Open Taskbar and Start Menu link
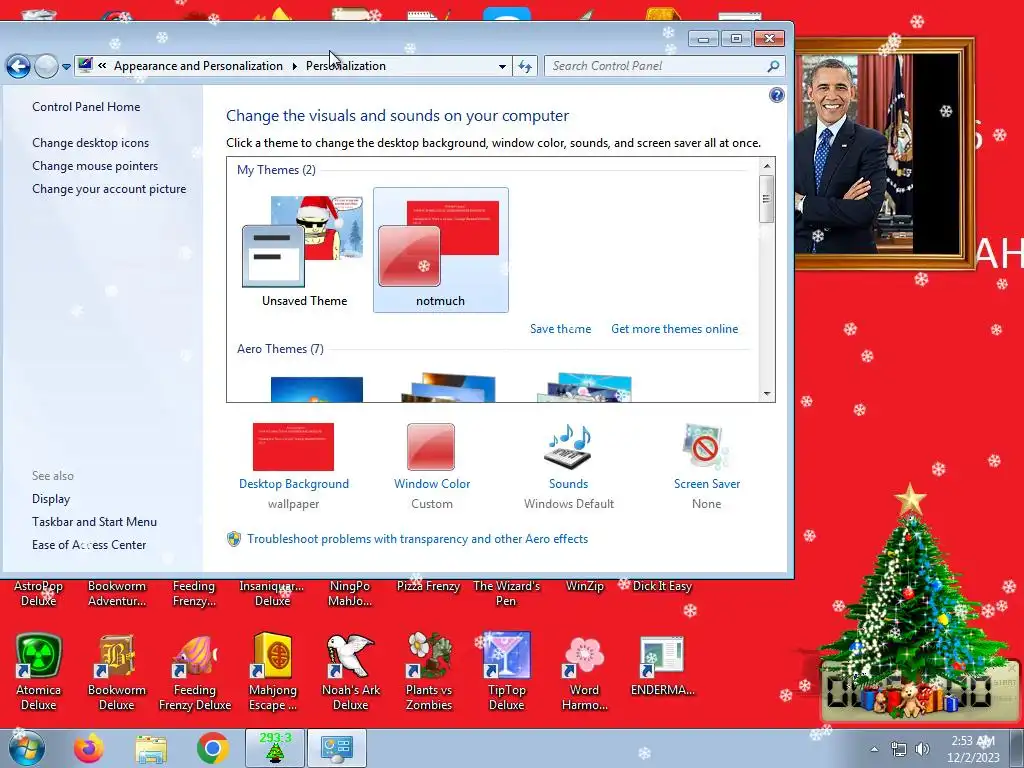Image resolution: width=1024 pixels, height=768 pixels. [94, 522]
